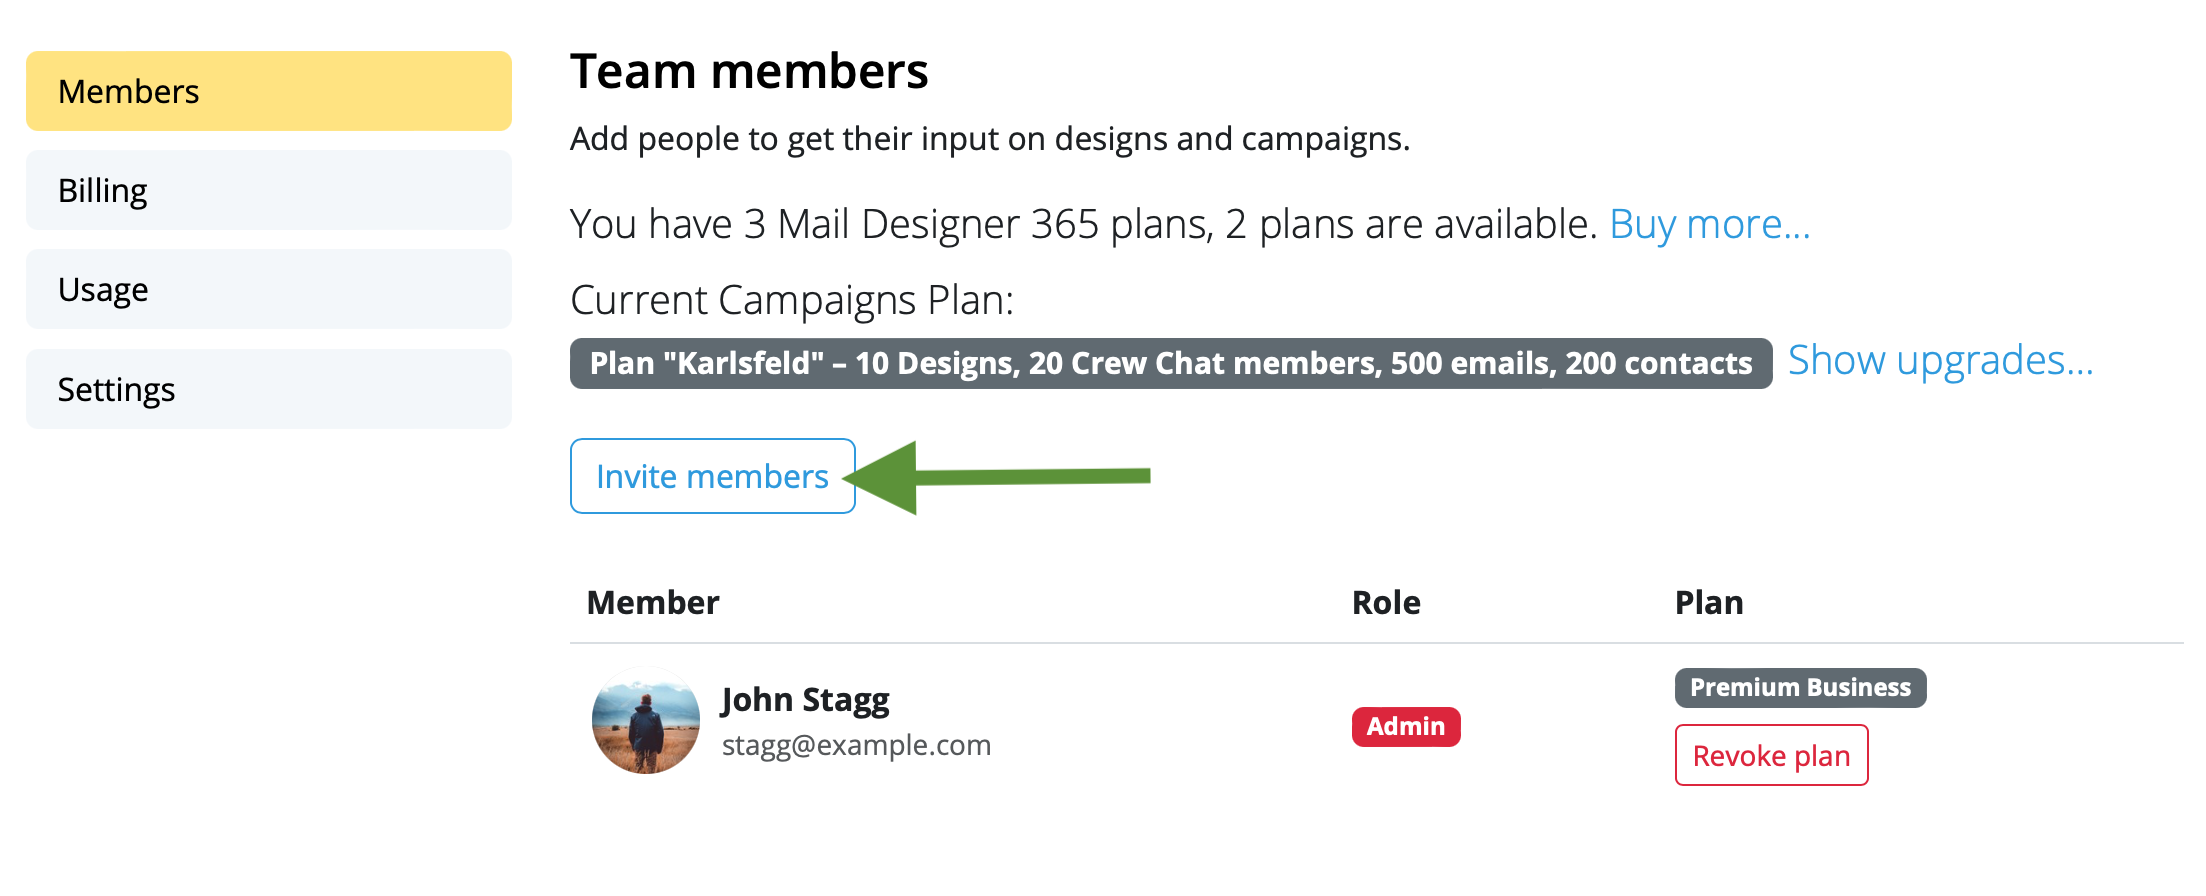2206x896 pixels.
Task: Open the Settings section
Action: [x=269, y=389]
